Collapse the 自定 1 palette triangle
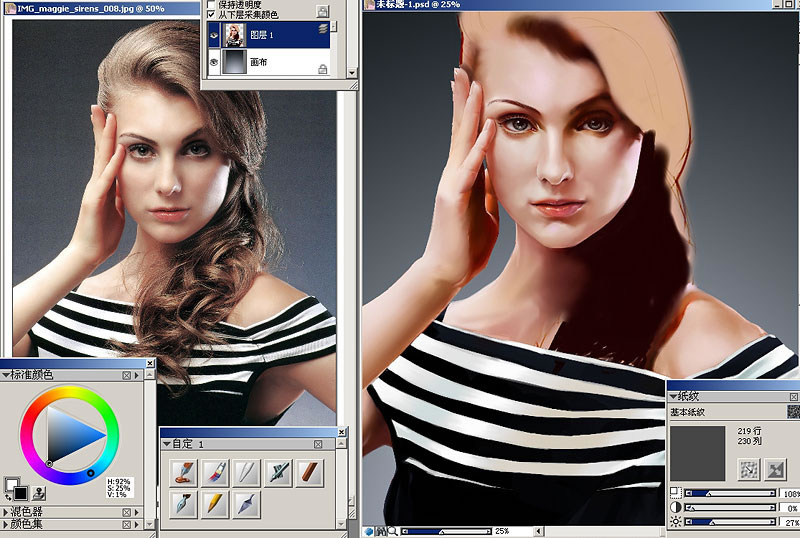 166,444
